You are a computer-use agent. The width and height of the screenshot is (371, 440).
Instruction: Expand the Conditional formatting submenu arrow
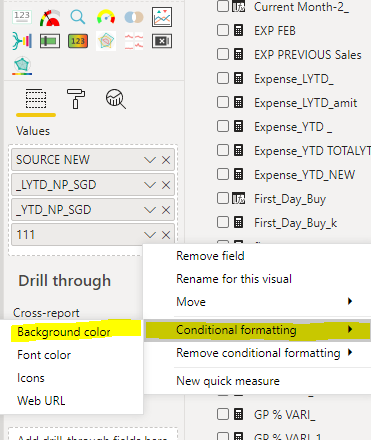350,329
